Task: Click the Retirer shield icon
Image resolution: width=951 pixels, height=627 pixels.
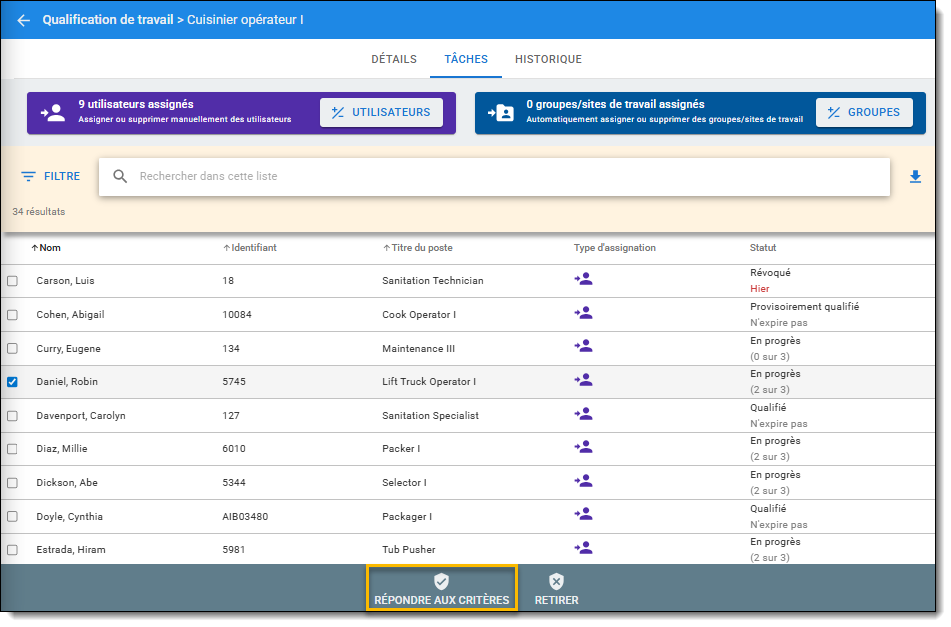Action: (x=556, y=582)
